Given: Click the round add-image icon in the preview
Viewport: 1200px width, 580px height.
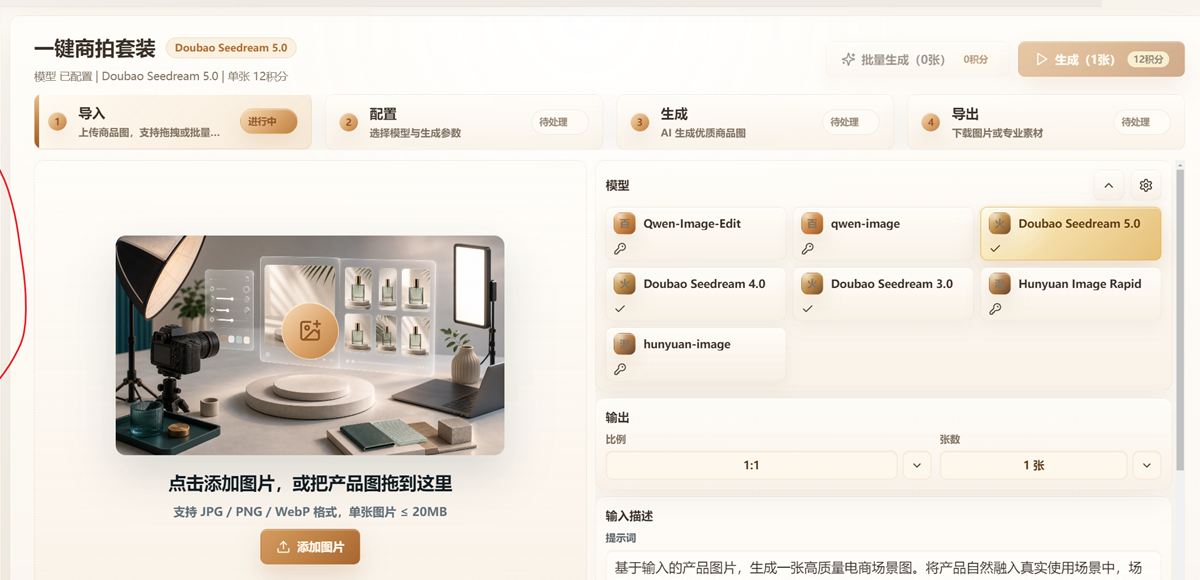Looking at the screenshot, I should (310, 329).
